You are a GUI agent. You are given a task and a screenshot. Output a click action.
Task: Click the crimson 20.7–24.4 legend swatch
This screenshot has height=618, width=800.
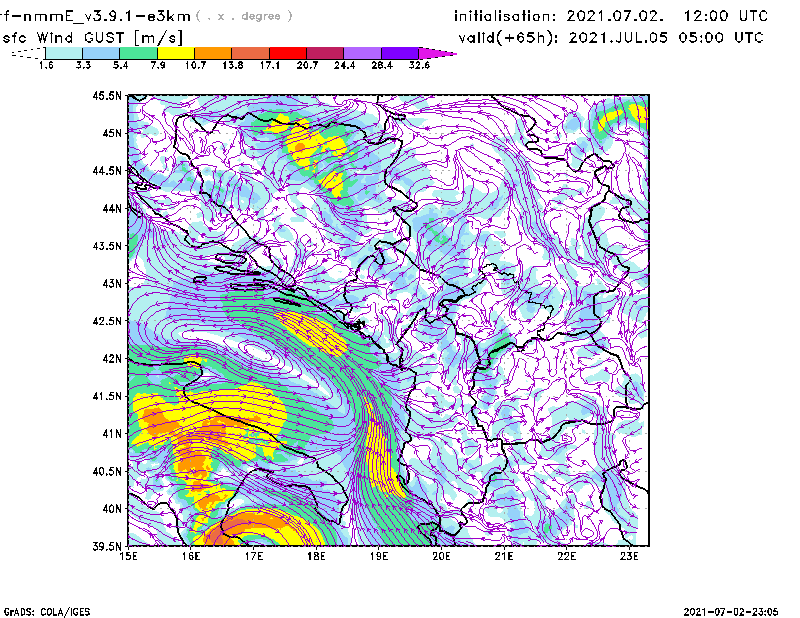tap(325, 53)
